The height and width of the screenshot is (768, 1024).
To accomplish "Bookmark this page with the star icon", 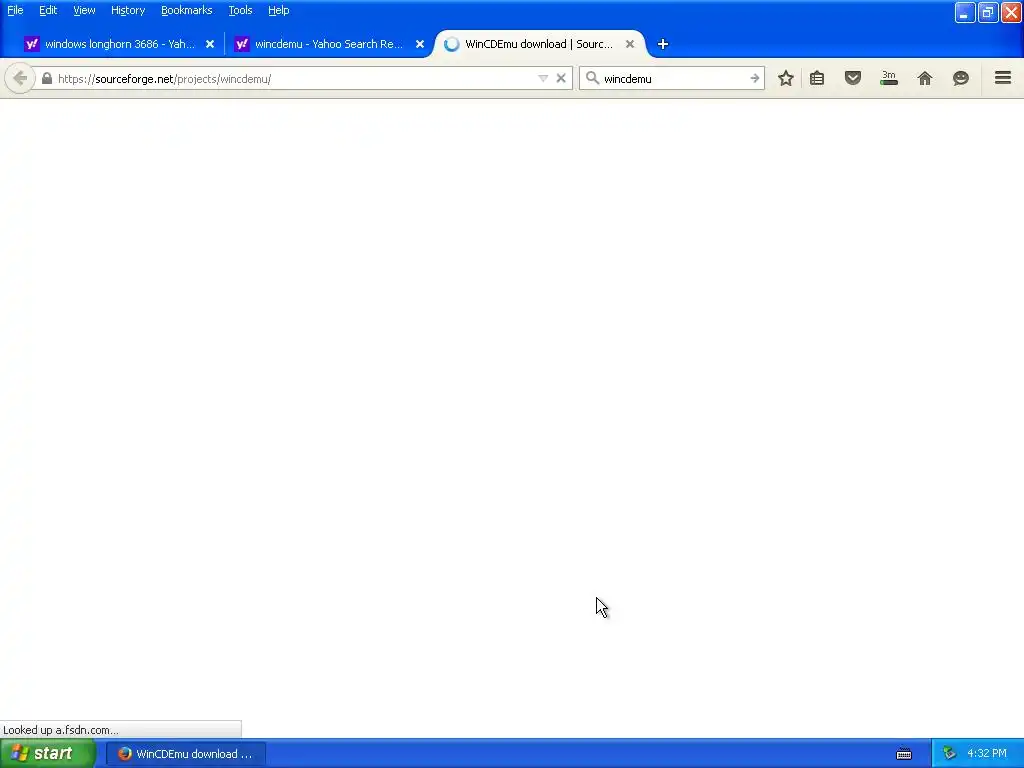I will [x=786, y=78].
